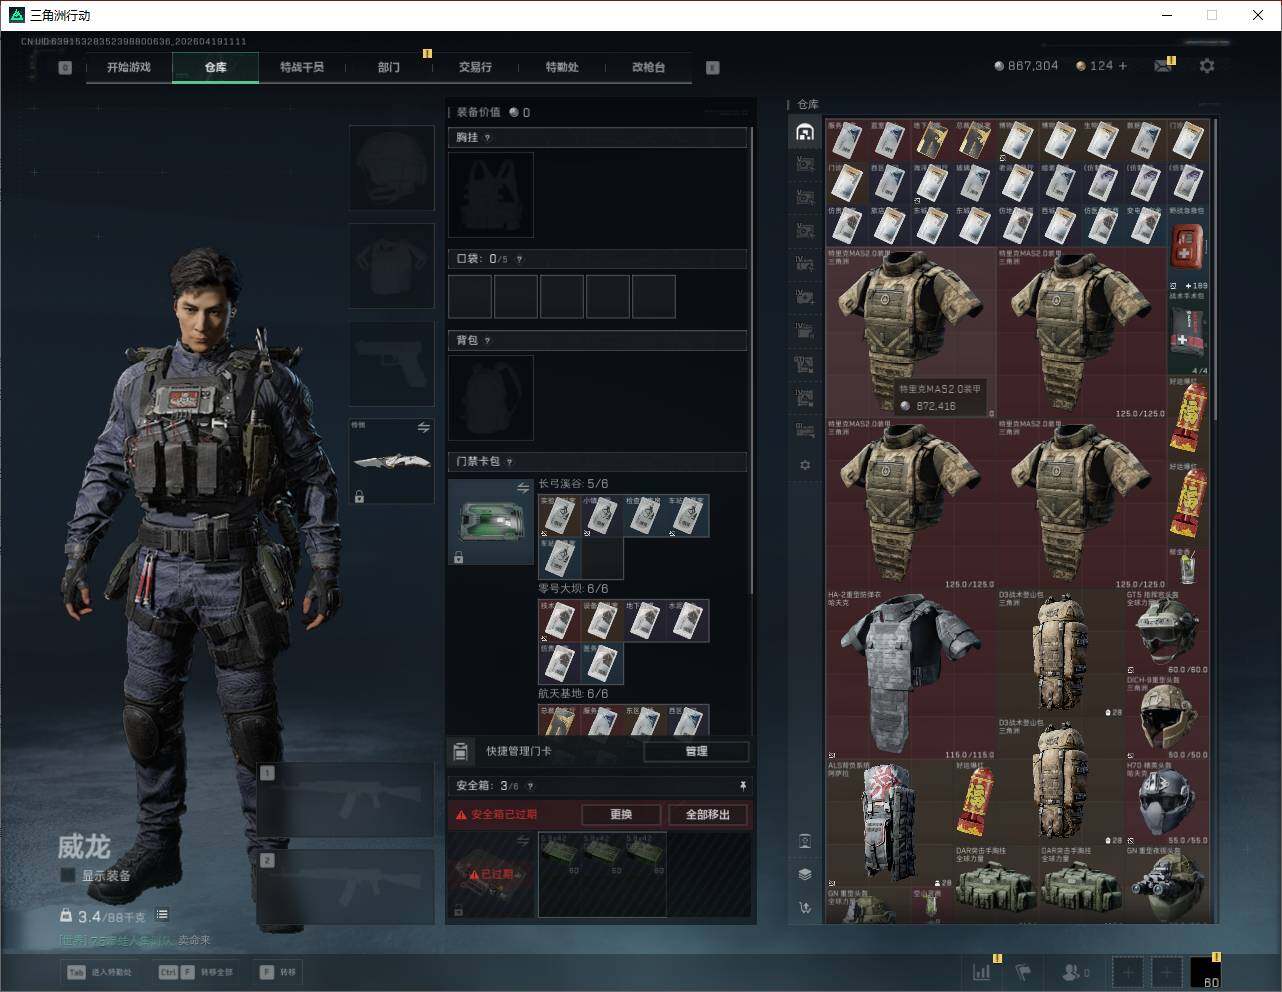
Task: Click swap icon on keycard case
Action: [522, 488]
